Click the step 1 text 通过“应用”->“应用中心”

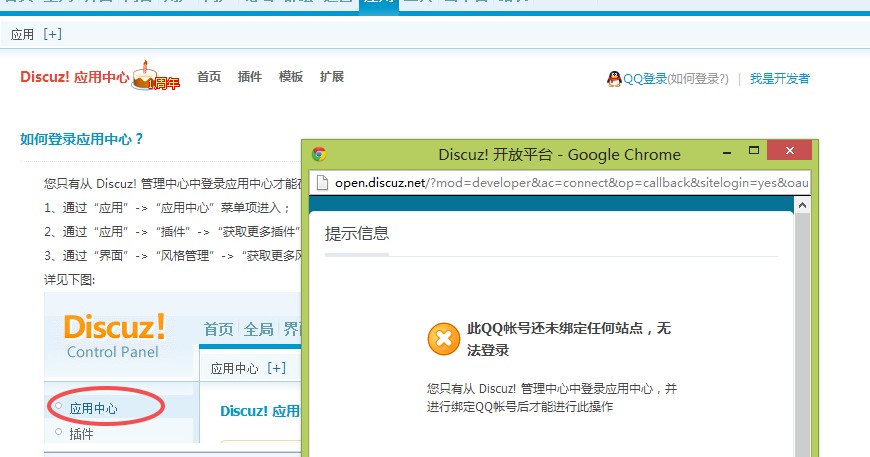(x=167, y=207)
